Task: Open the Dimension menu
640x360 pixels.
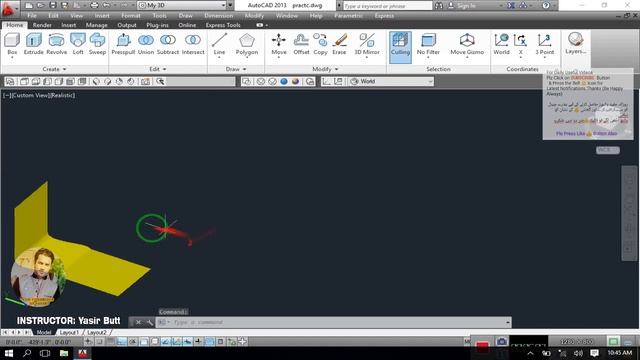Action: pos(218,16)
